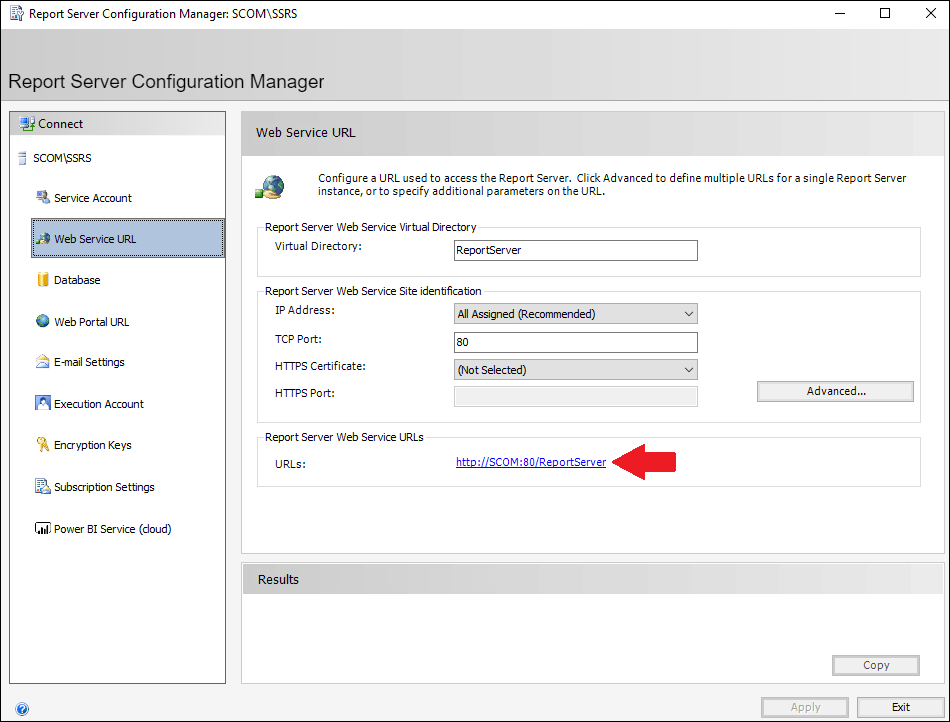The image size is (950, 722).
Task: Open the Web Portal URL page
Action: pos(91,322)
